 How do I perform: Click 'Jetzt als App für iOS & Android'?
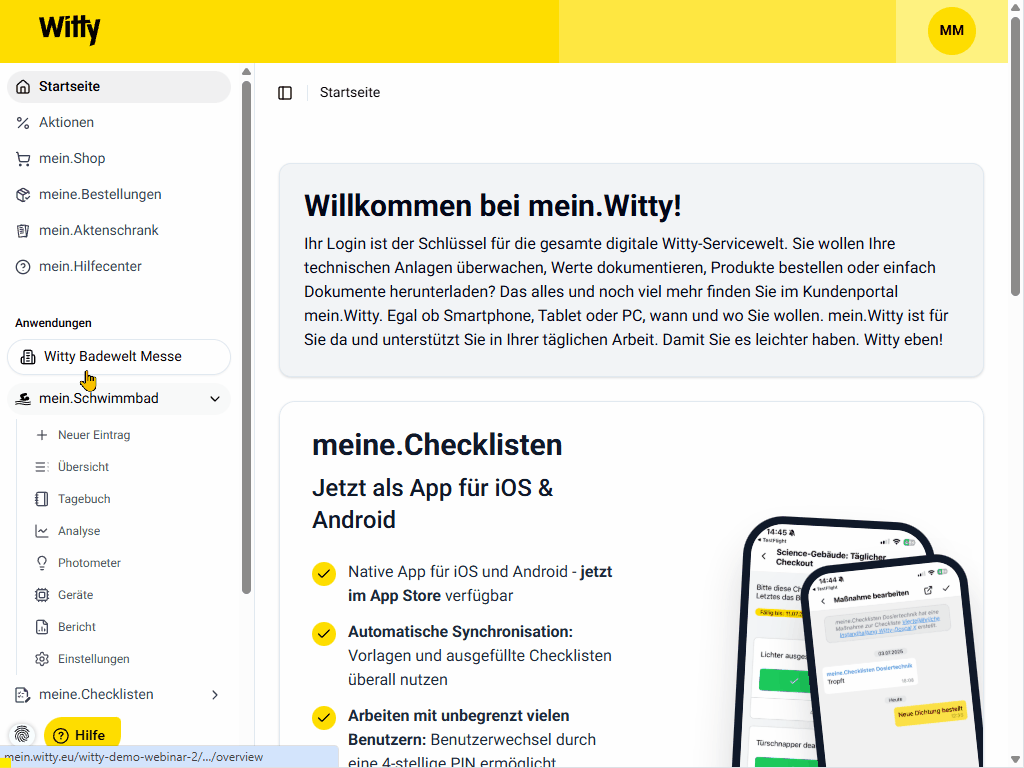click(x=432, y=504)
